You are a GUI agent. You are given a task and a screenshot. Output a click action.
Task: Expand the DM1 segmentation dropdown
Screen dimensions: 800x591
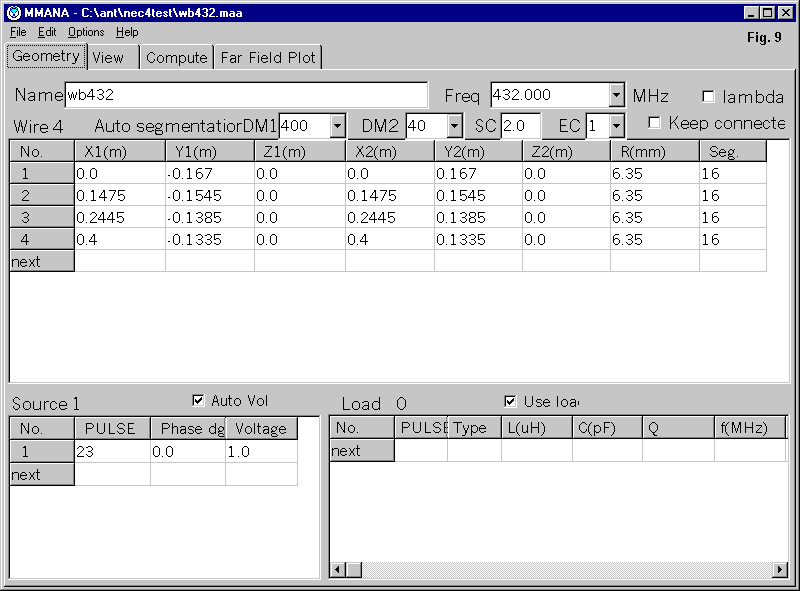coord(337,126)
